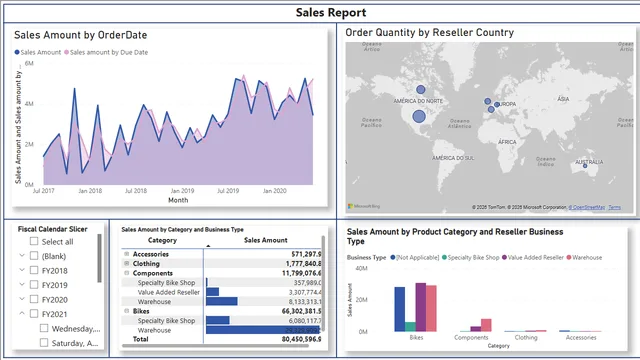Image resolution: width=640 pixels, height=360 pixels.
Task: Select the green Specialty Bike Shop bar for Bikes
Action: (x=411, y=327)
